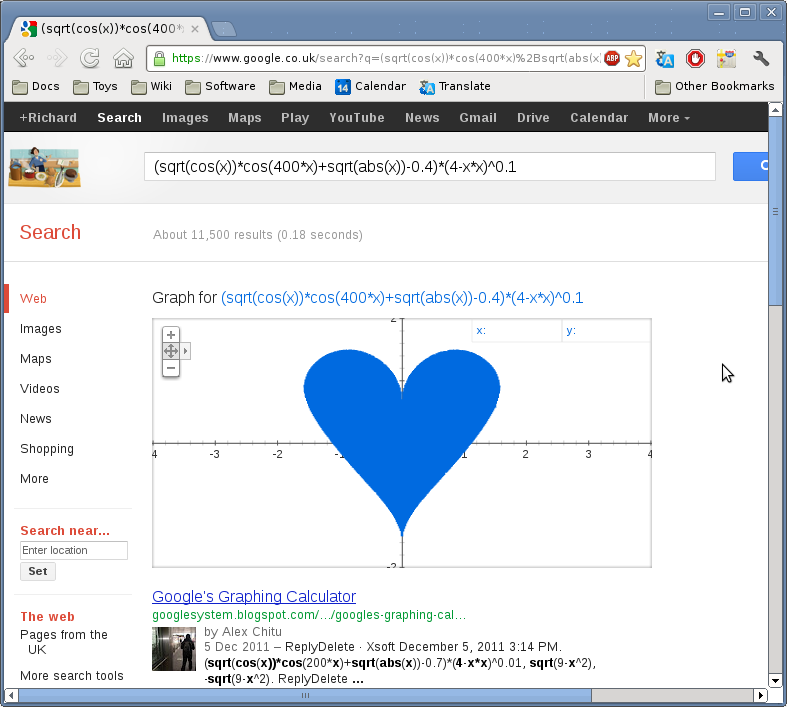Open Gmail from the Google top bar
Screen dimensions: 787x707
click(x=478, y=118)
